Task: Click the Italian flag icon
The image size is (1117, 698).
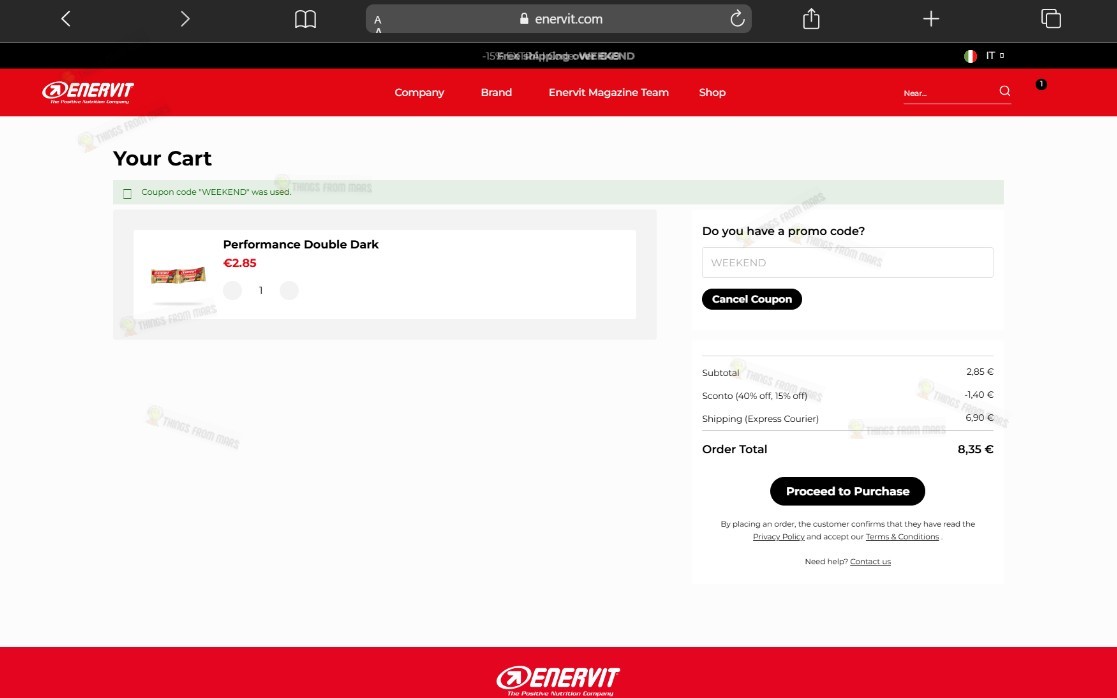Action: point(970,56)
